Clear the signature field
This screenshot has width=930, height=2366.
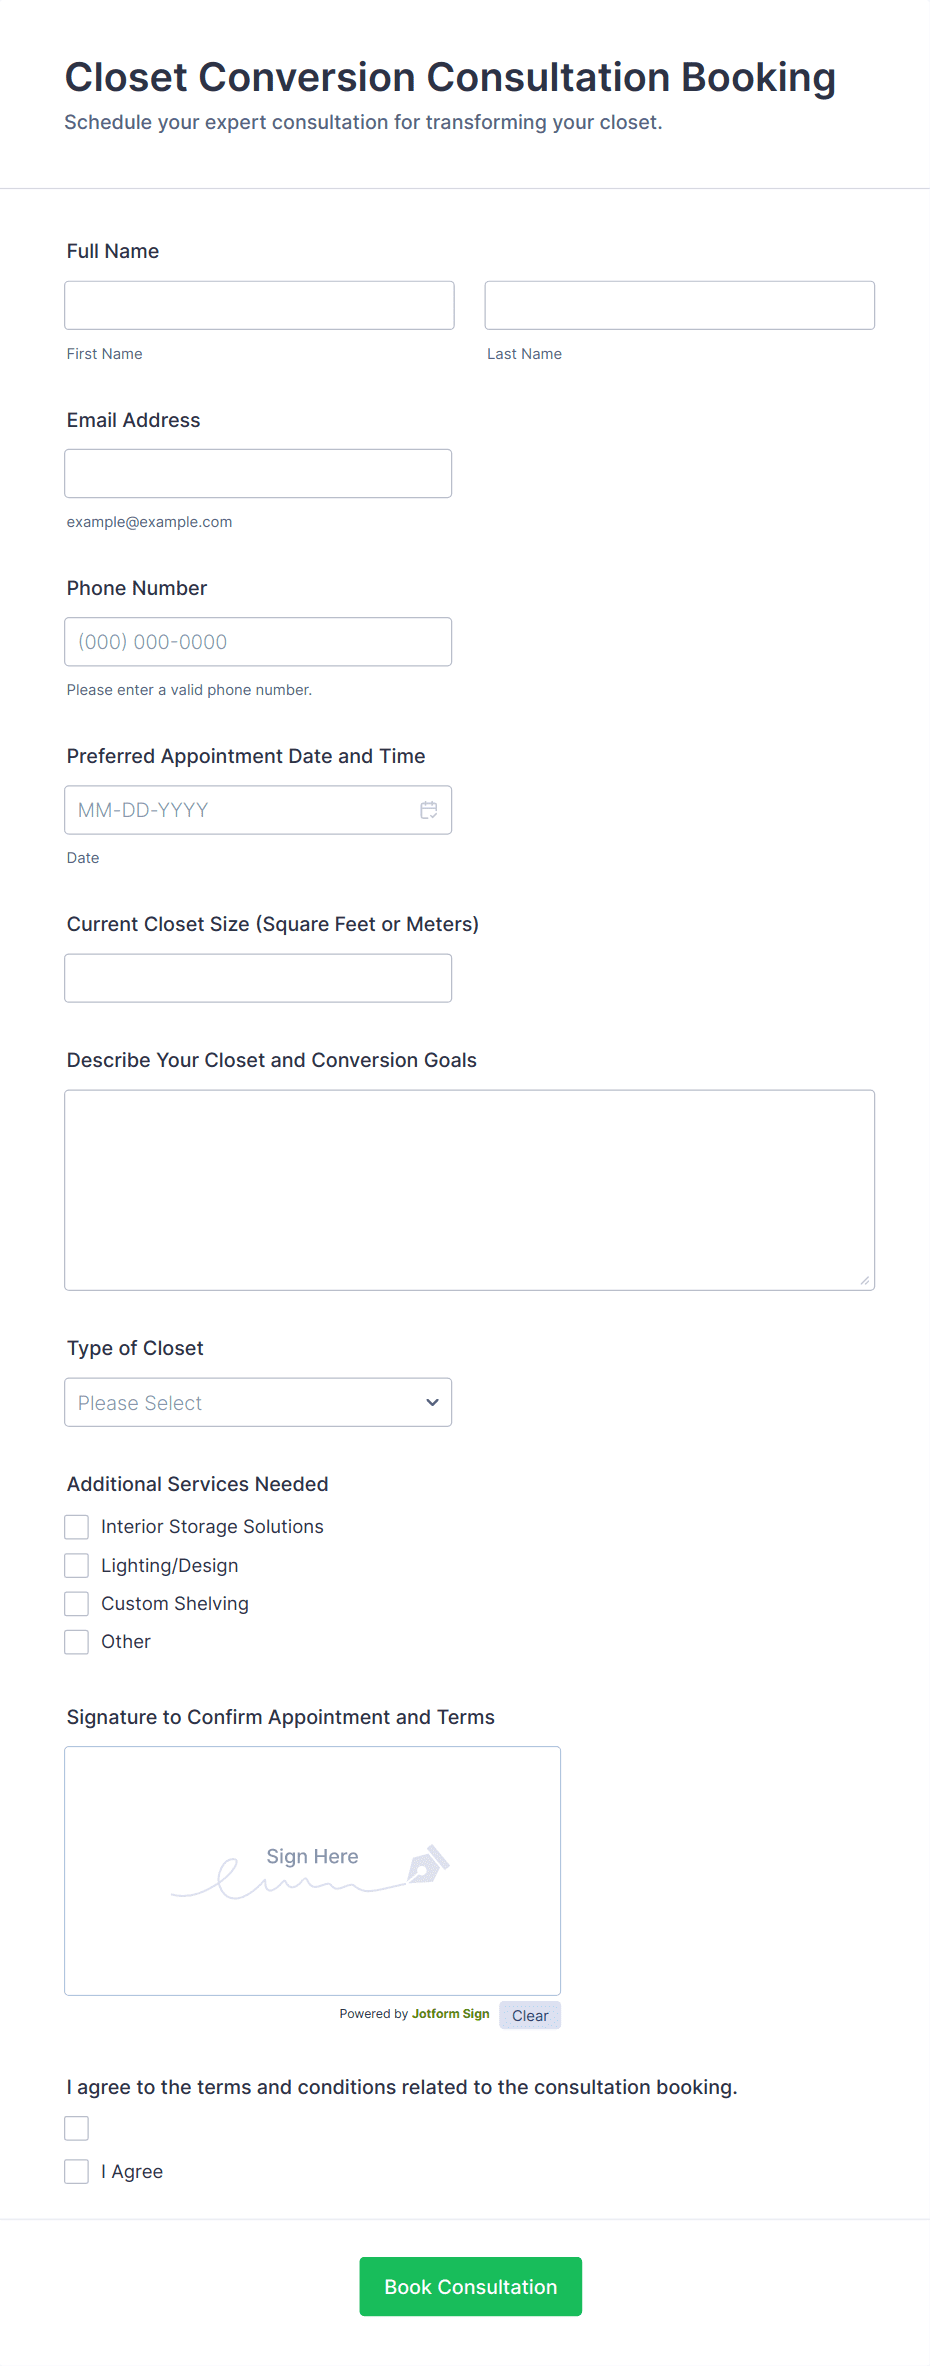pyautogui.click(x=530, y=2016)
